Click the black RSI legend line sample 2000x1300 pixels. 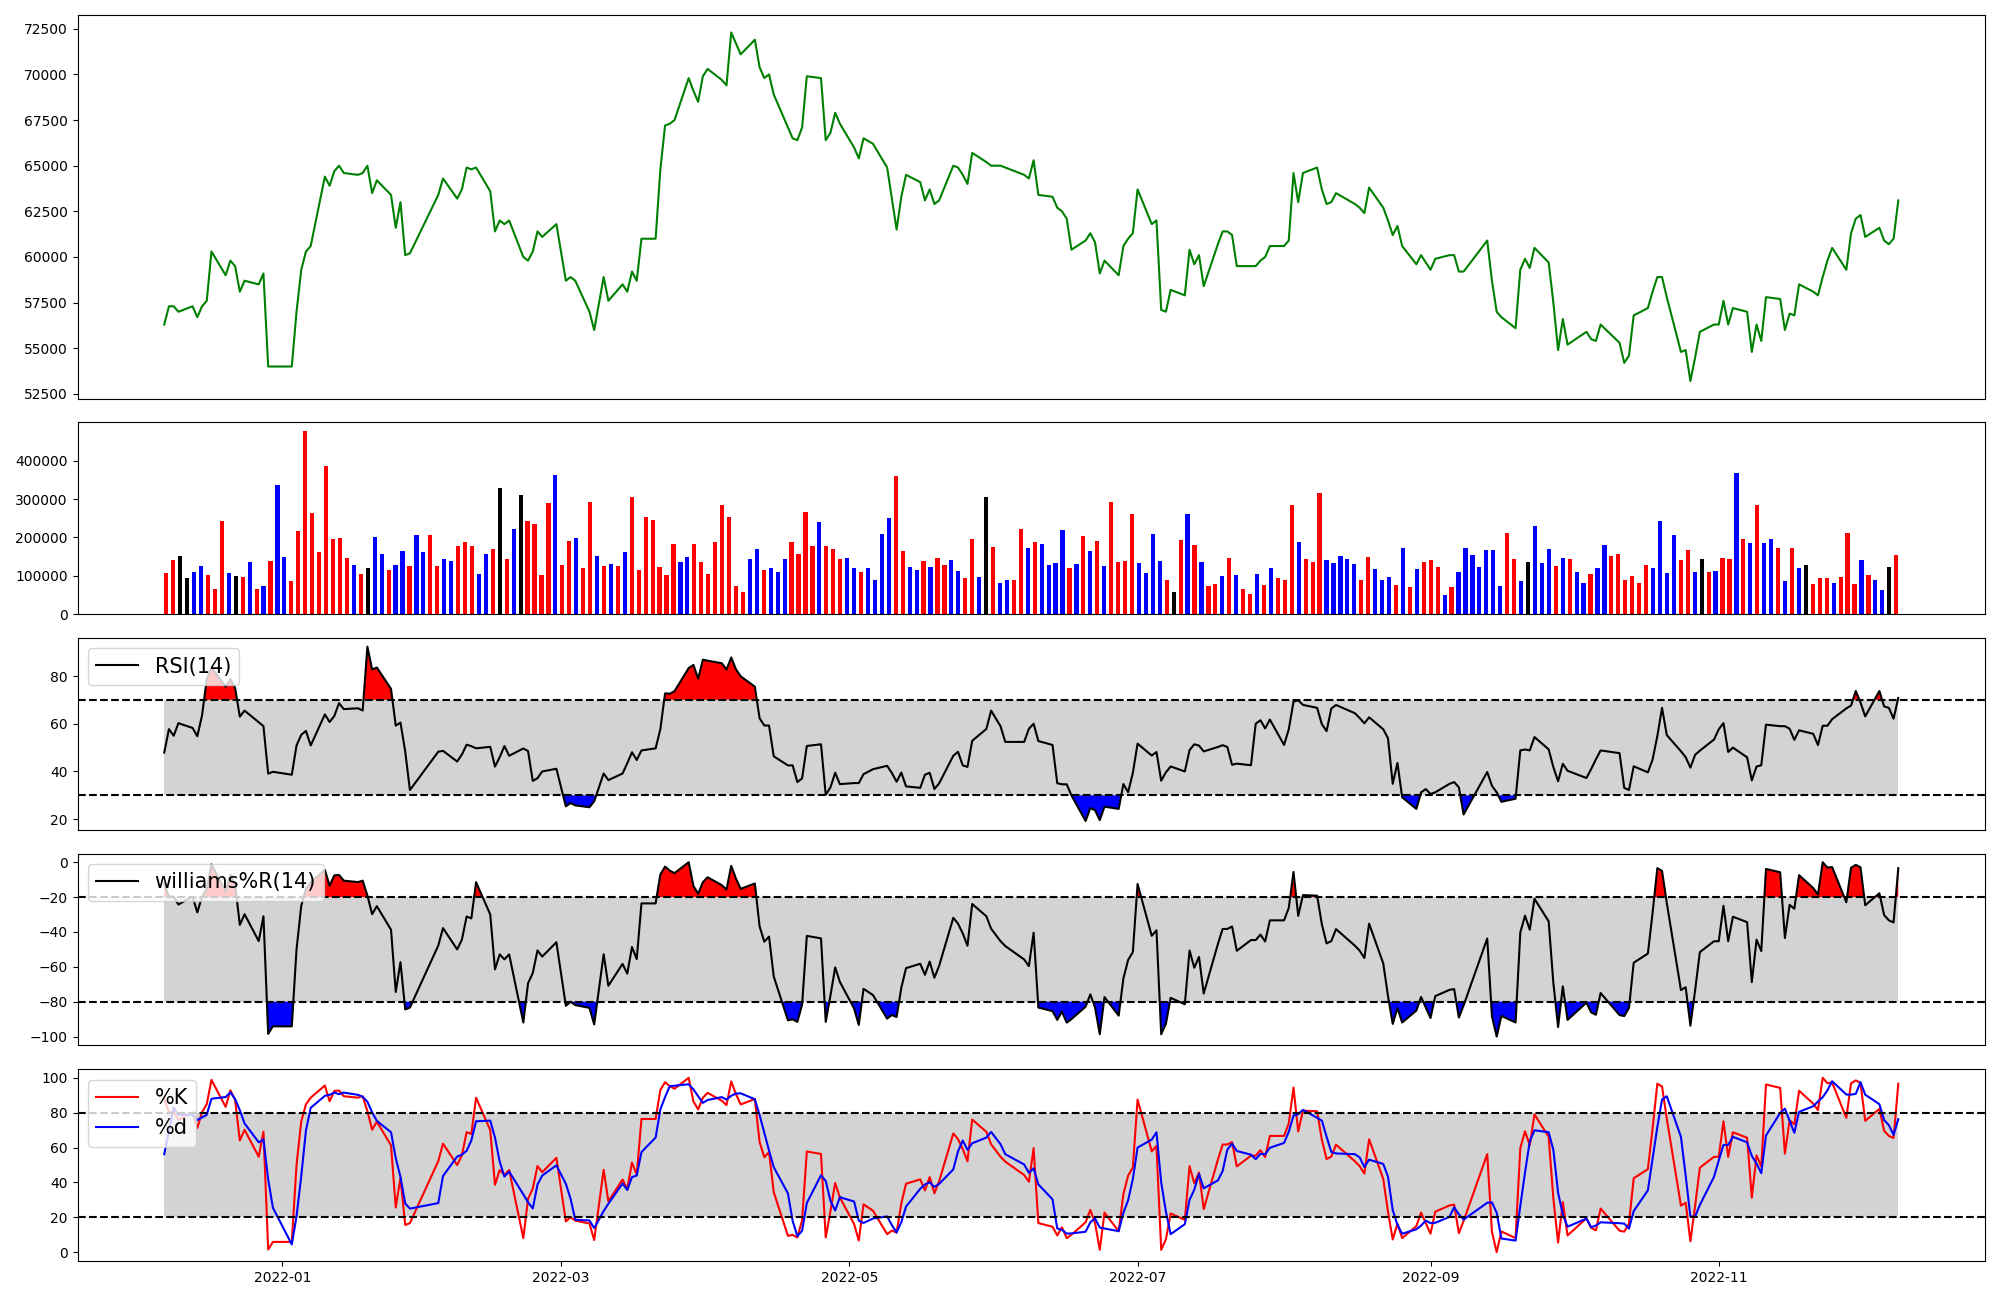(x=116, y=666)
